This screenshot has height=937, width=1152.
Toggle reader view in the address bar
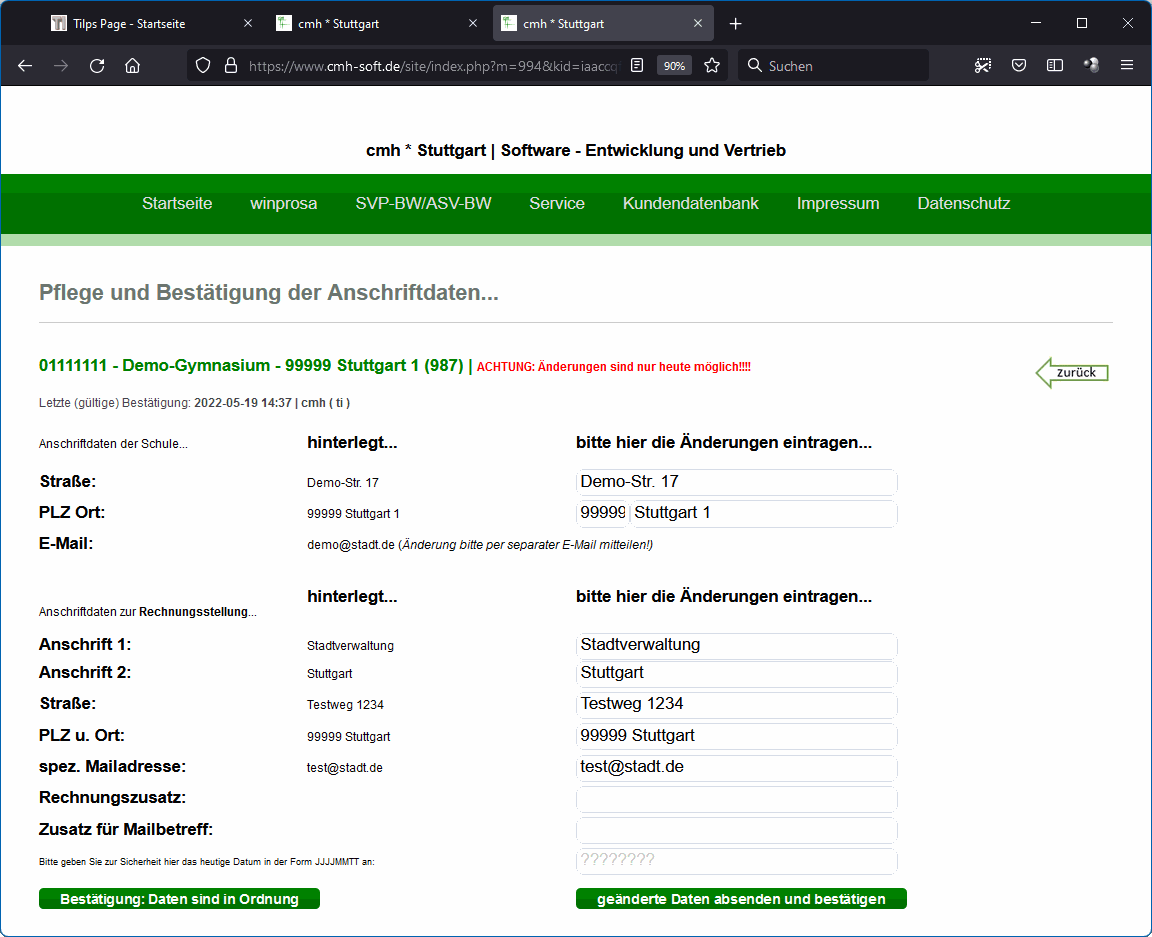click(637, 66)
